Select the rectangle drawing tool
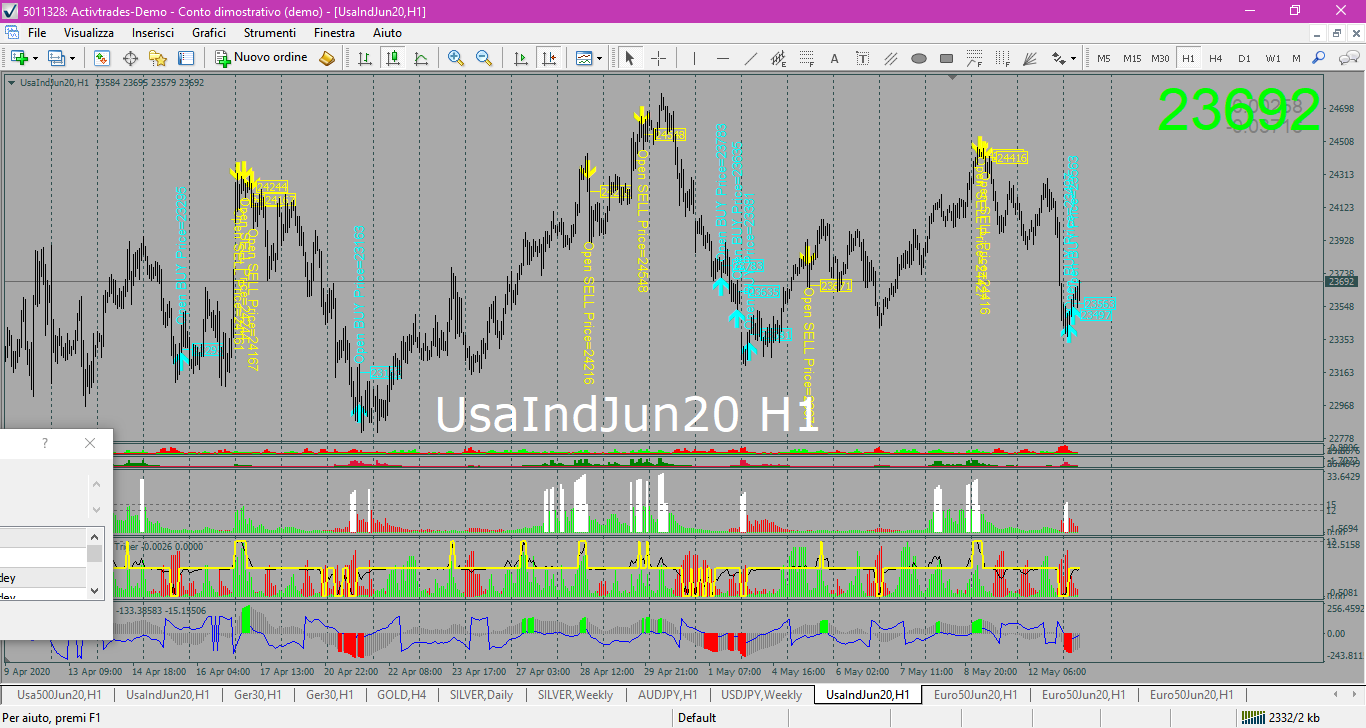Screen dimensions: 1366x728 (947, 58)
